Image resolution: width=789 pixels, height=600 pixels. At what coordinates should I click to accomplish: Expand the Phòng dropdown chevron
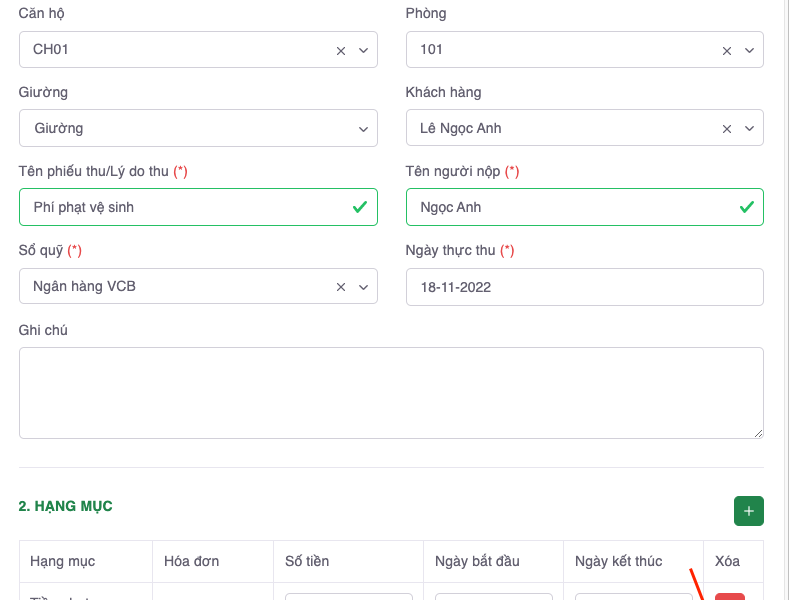749,50
